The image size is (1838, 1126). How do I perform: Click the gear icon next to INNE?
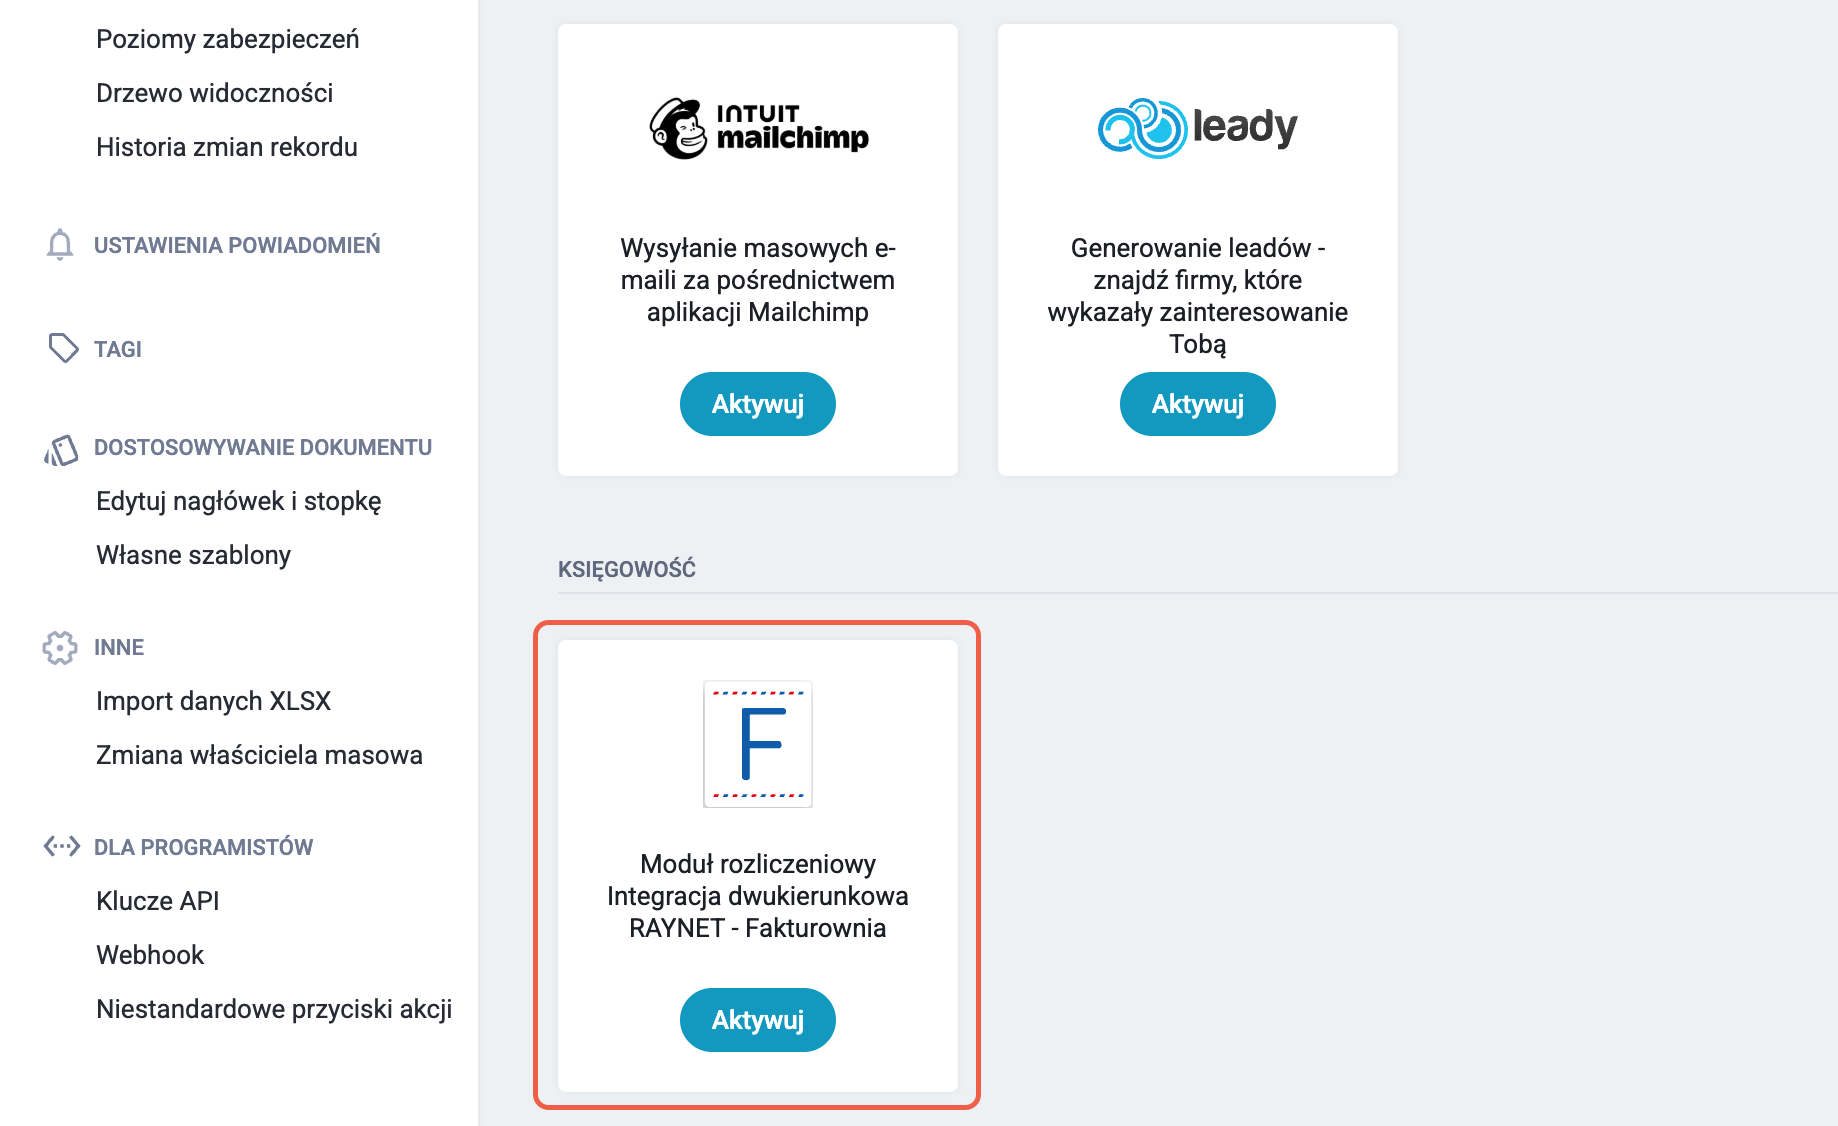click(x=60, y=647)
